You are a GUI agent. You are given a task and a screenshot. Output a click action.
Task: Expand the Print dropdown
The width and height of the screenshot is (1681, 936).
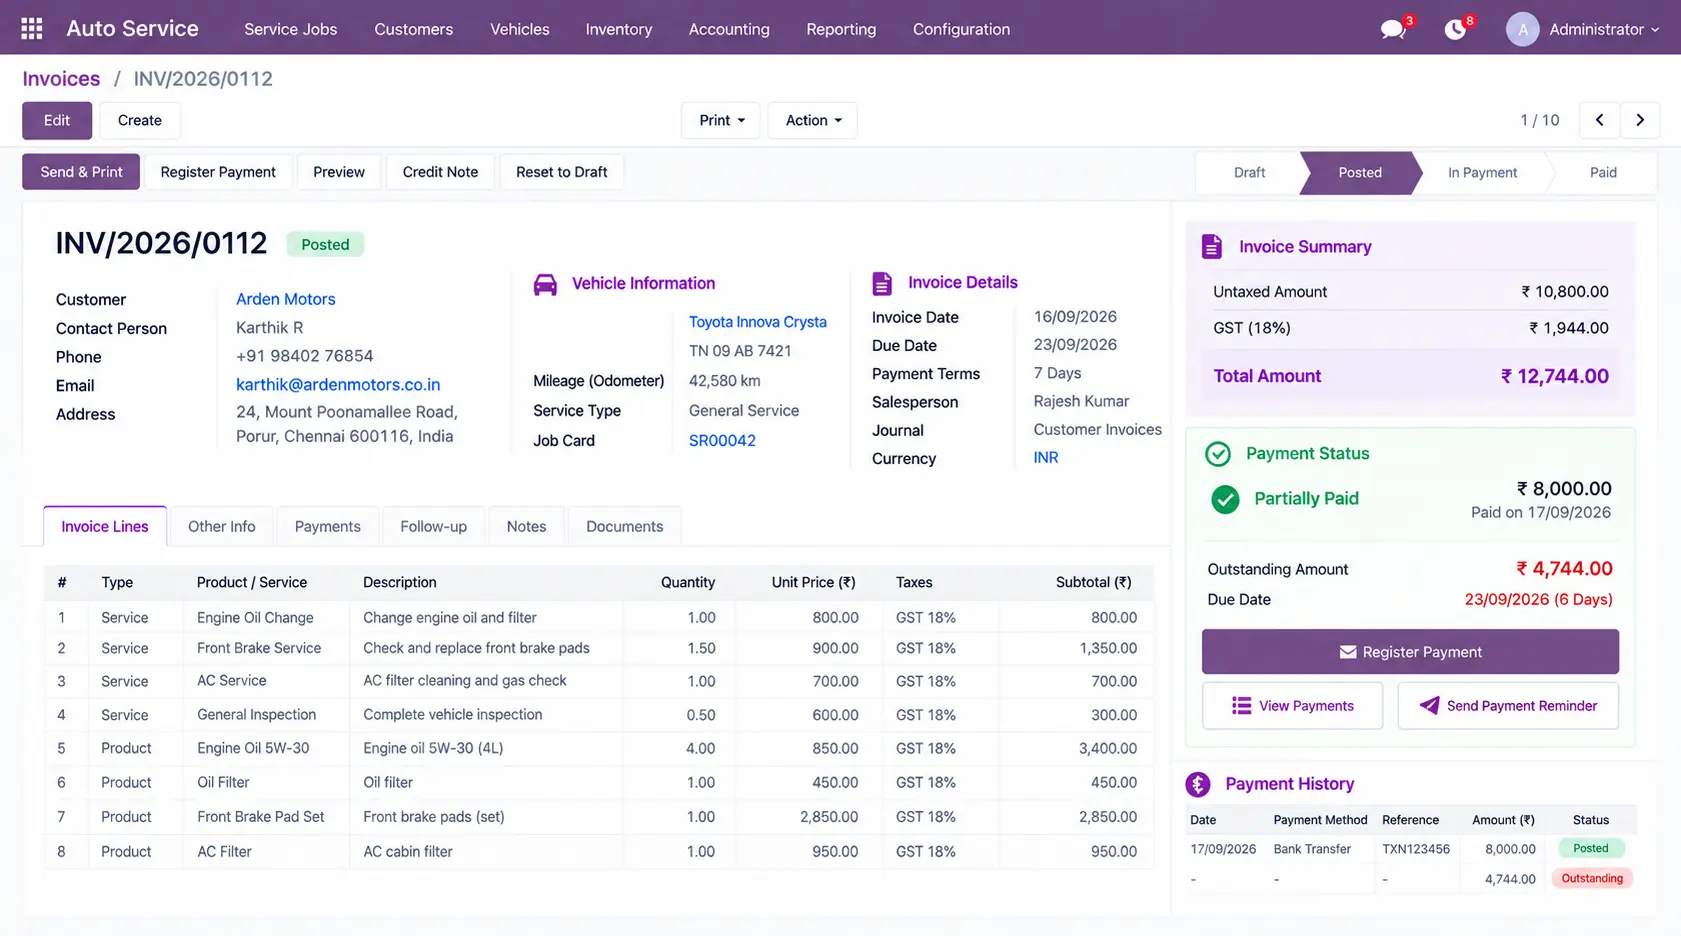721,120
